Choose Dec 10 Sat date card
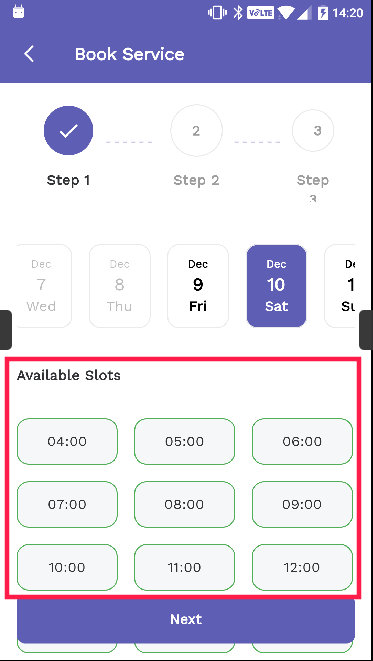This screenshot has width=373, height=661. (x=276, y=286)
